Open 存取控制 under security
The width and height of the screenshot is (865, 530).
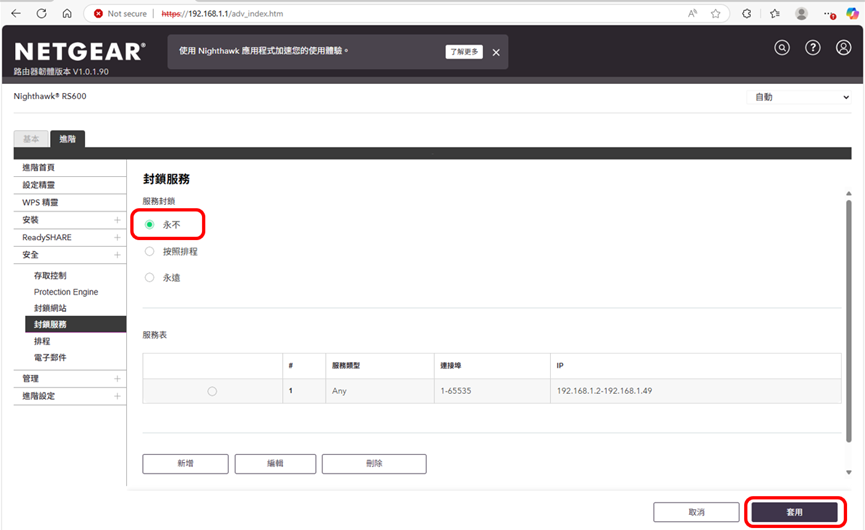[x=50, y=276]
